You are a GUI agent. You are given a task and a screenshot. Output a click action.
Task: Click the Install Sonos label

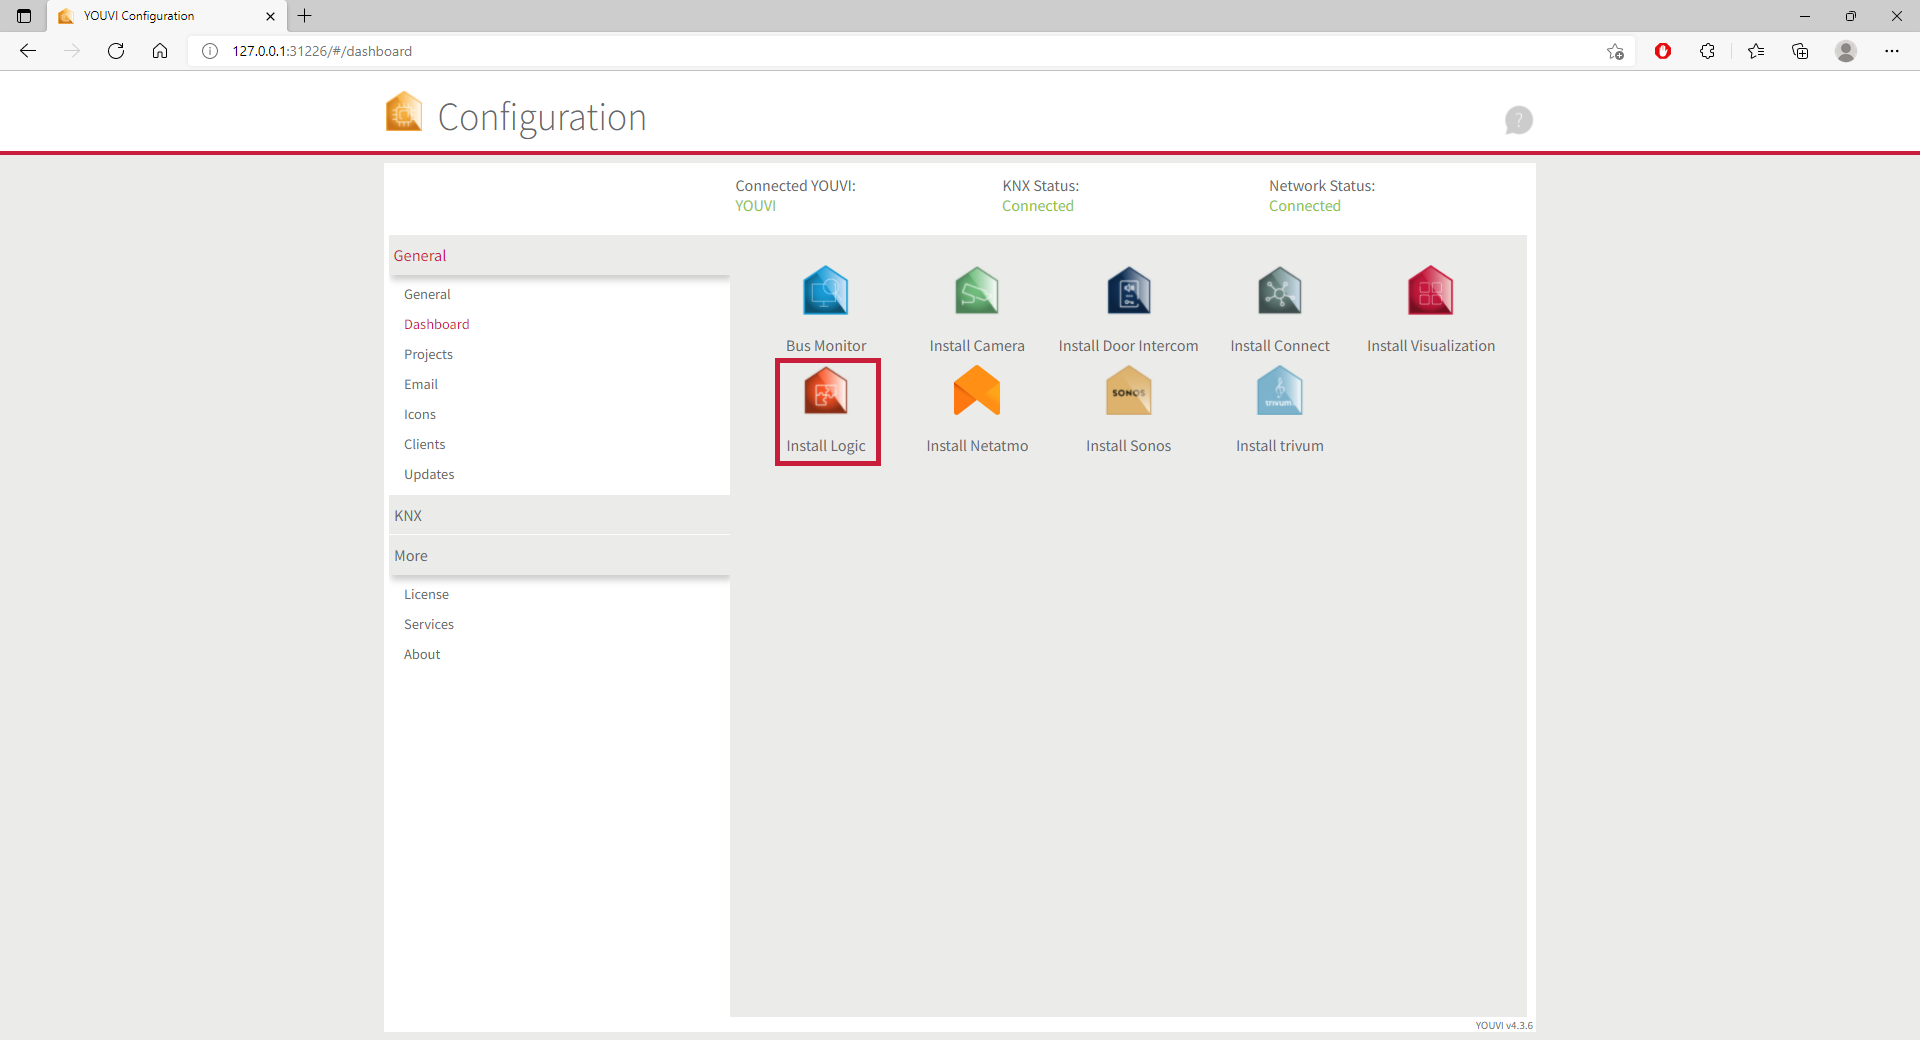(1129, 446)
